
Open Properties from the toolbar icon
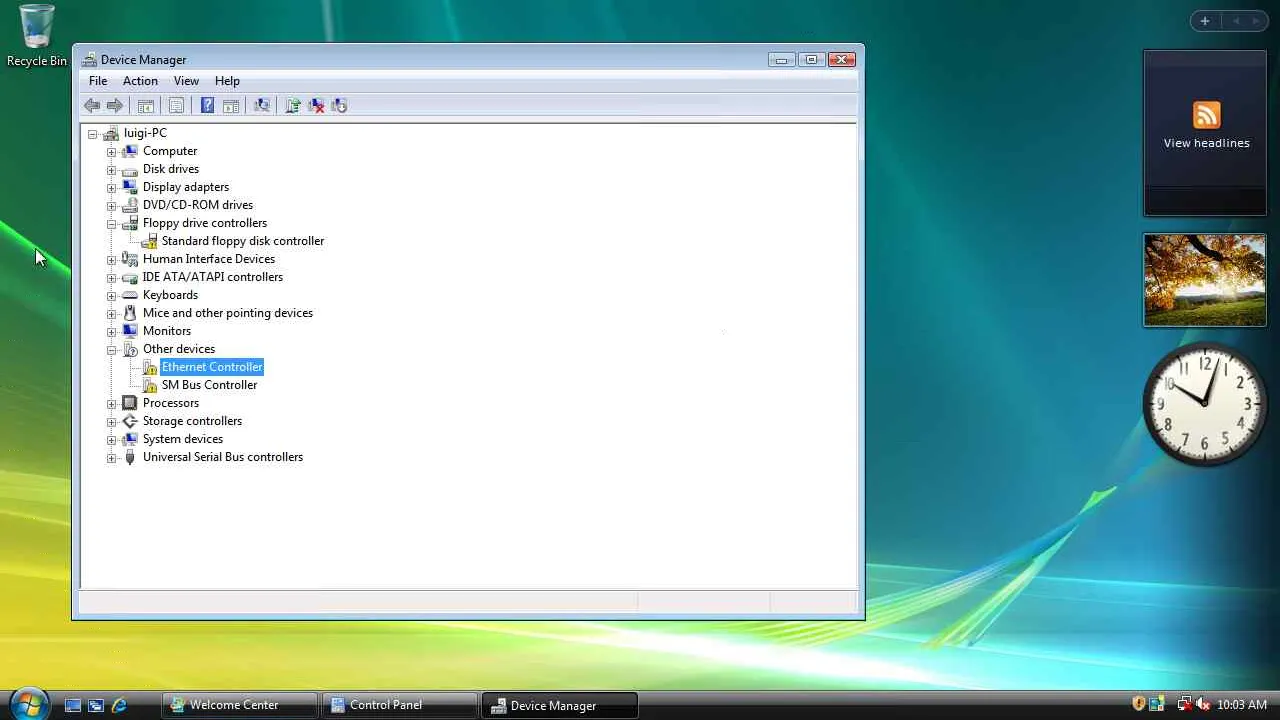[x=176, y=106]
